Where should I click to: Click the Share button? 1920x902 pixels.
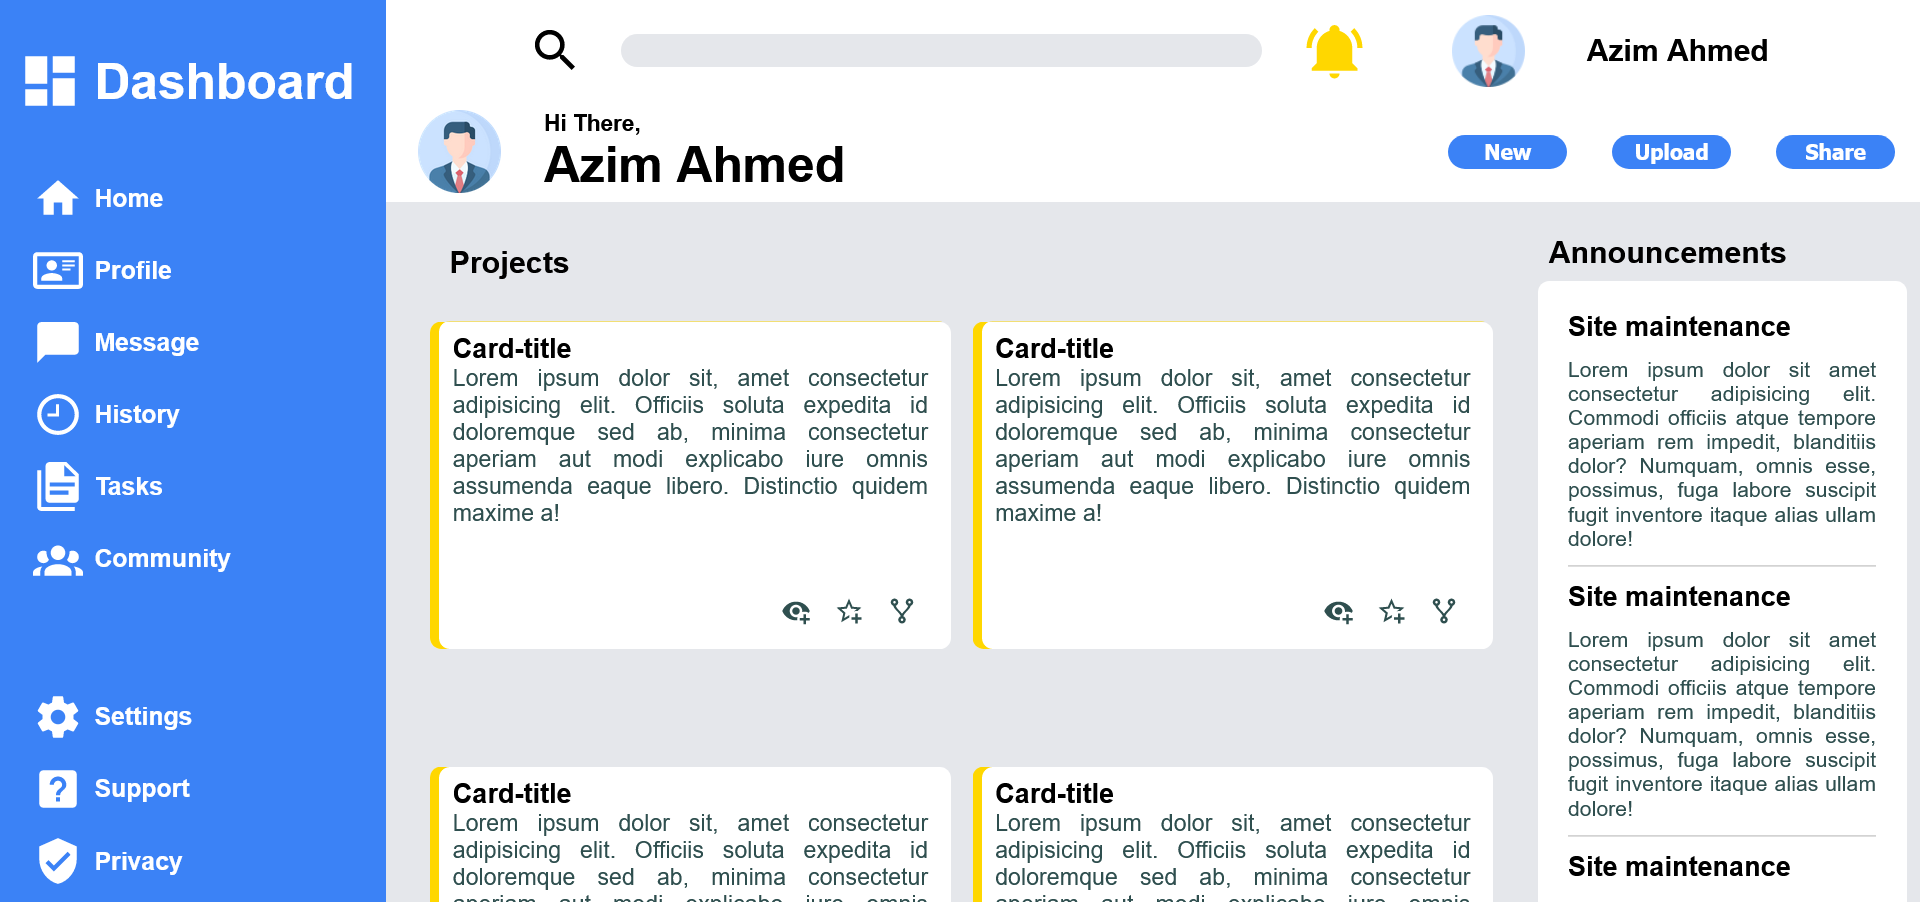(x=1834, y=152)
